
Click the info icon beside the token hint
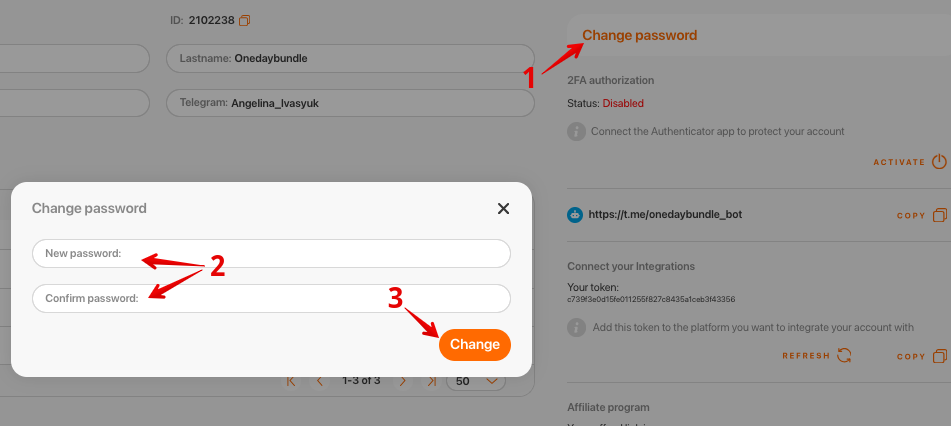point(576,327)
